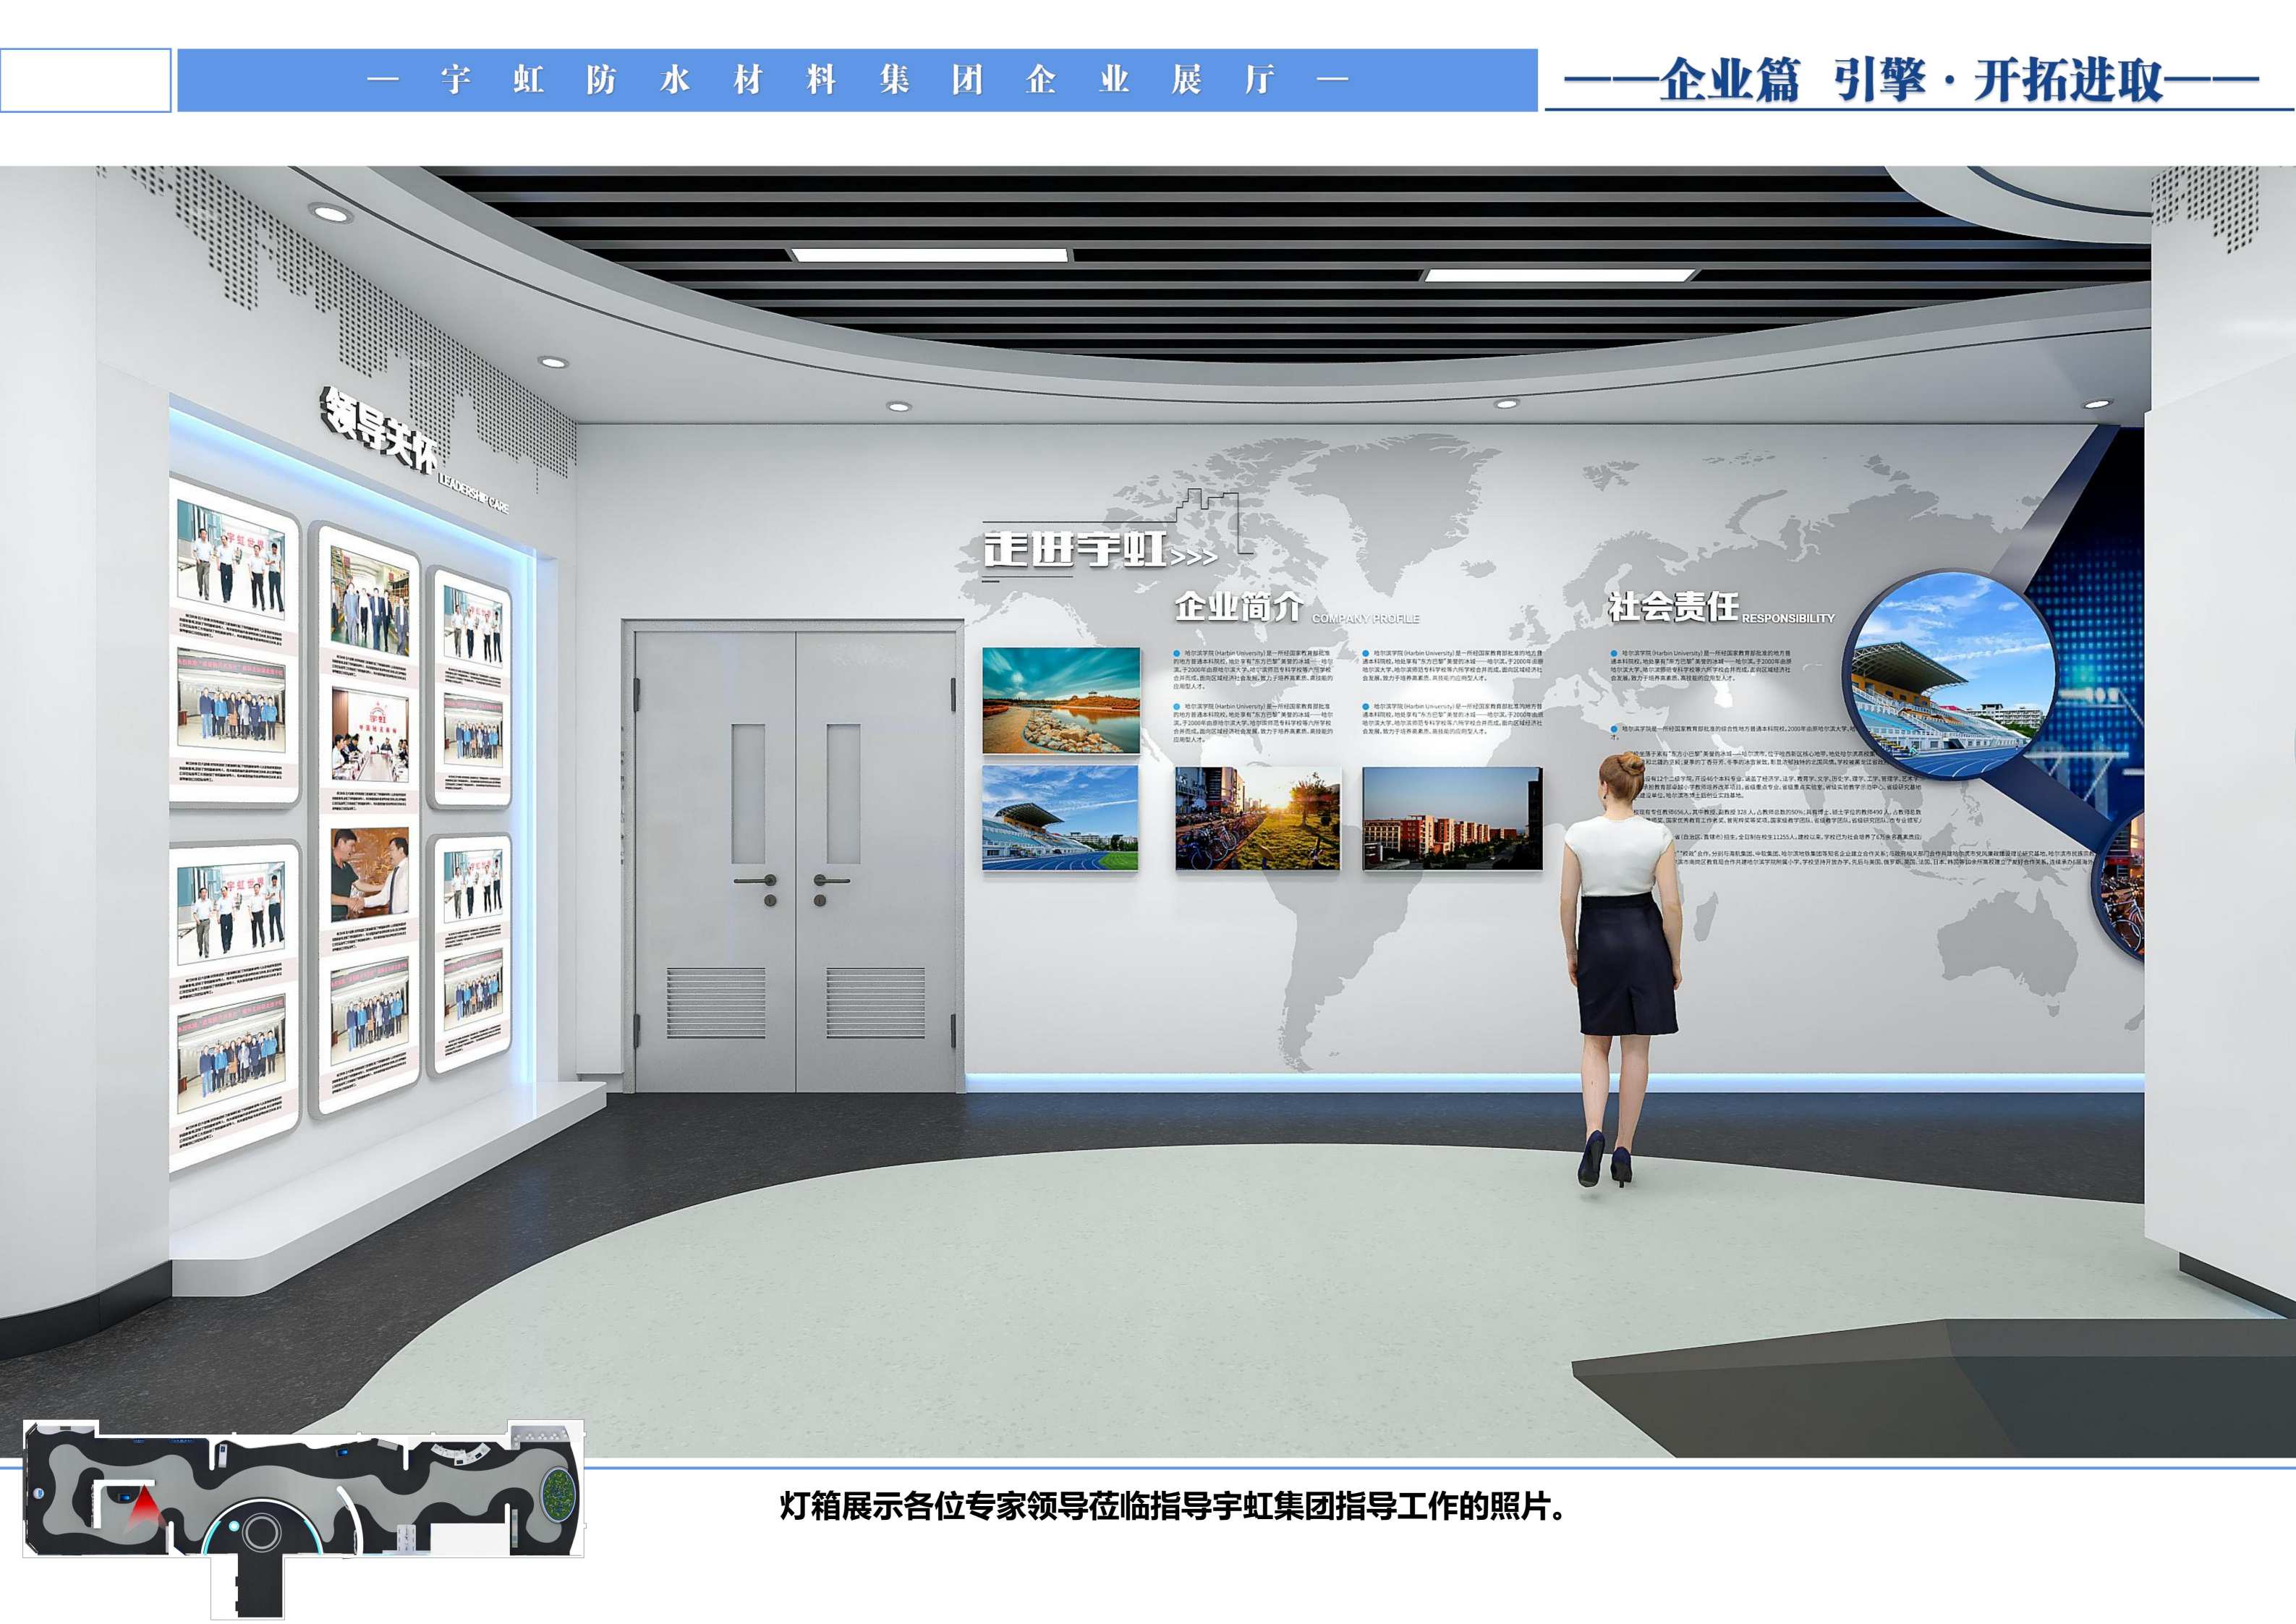Click the sunset campus bicycles photo
This screenshot has width=2296, height=1624.
[x=1257, y=818]
